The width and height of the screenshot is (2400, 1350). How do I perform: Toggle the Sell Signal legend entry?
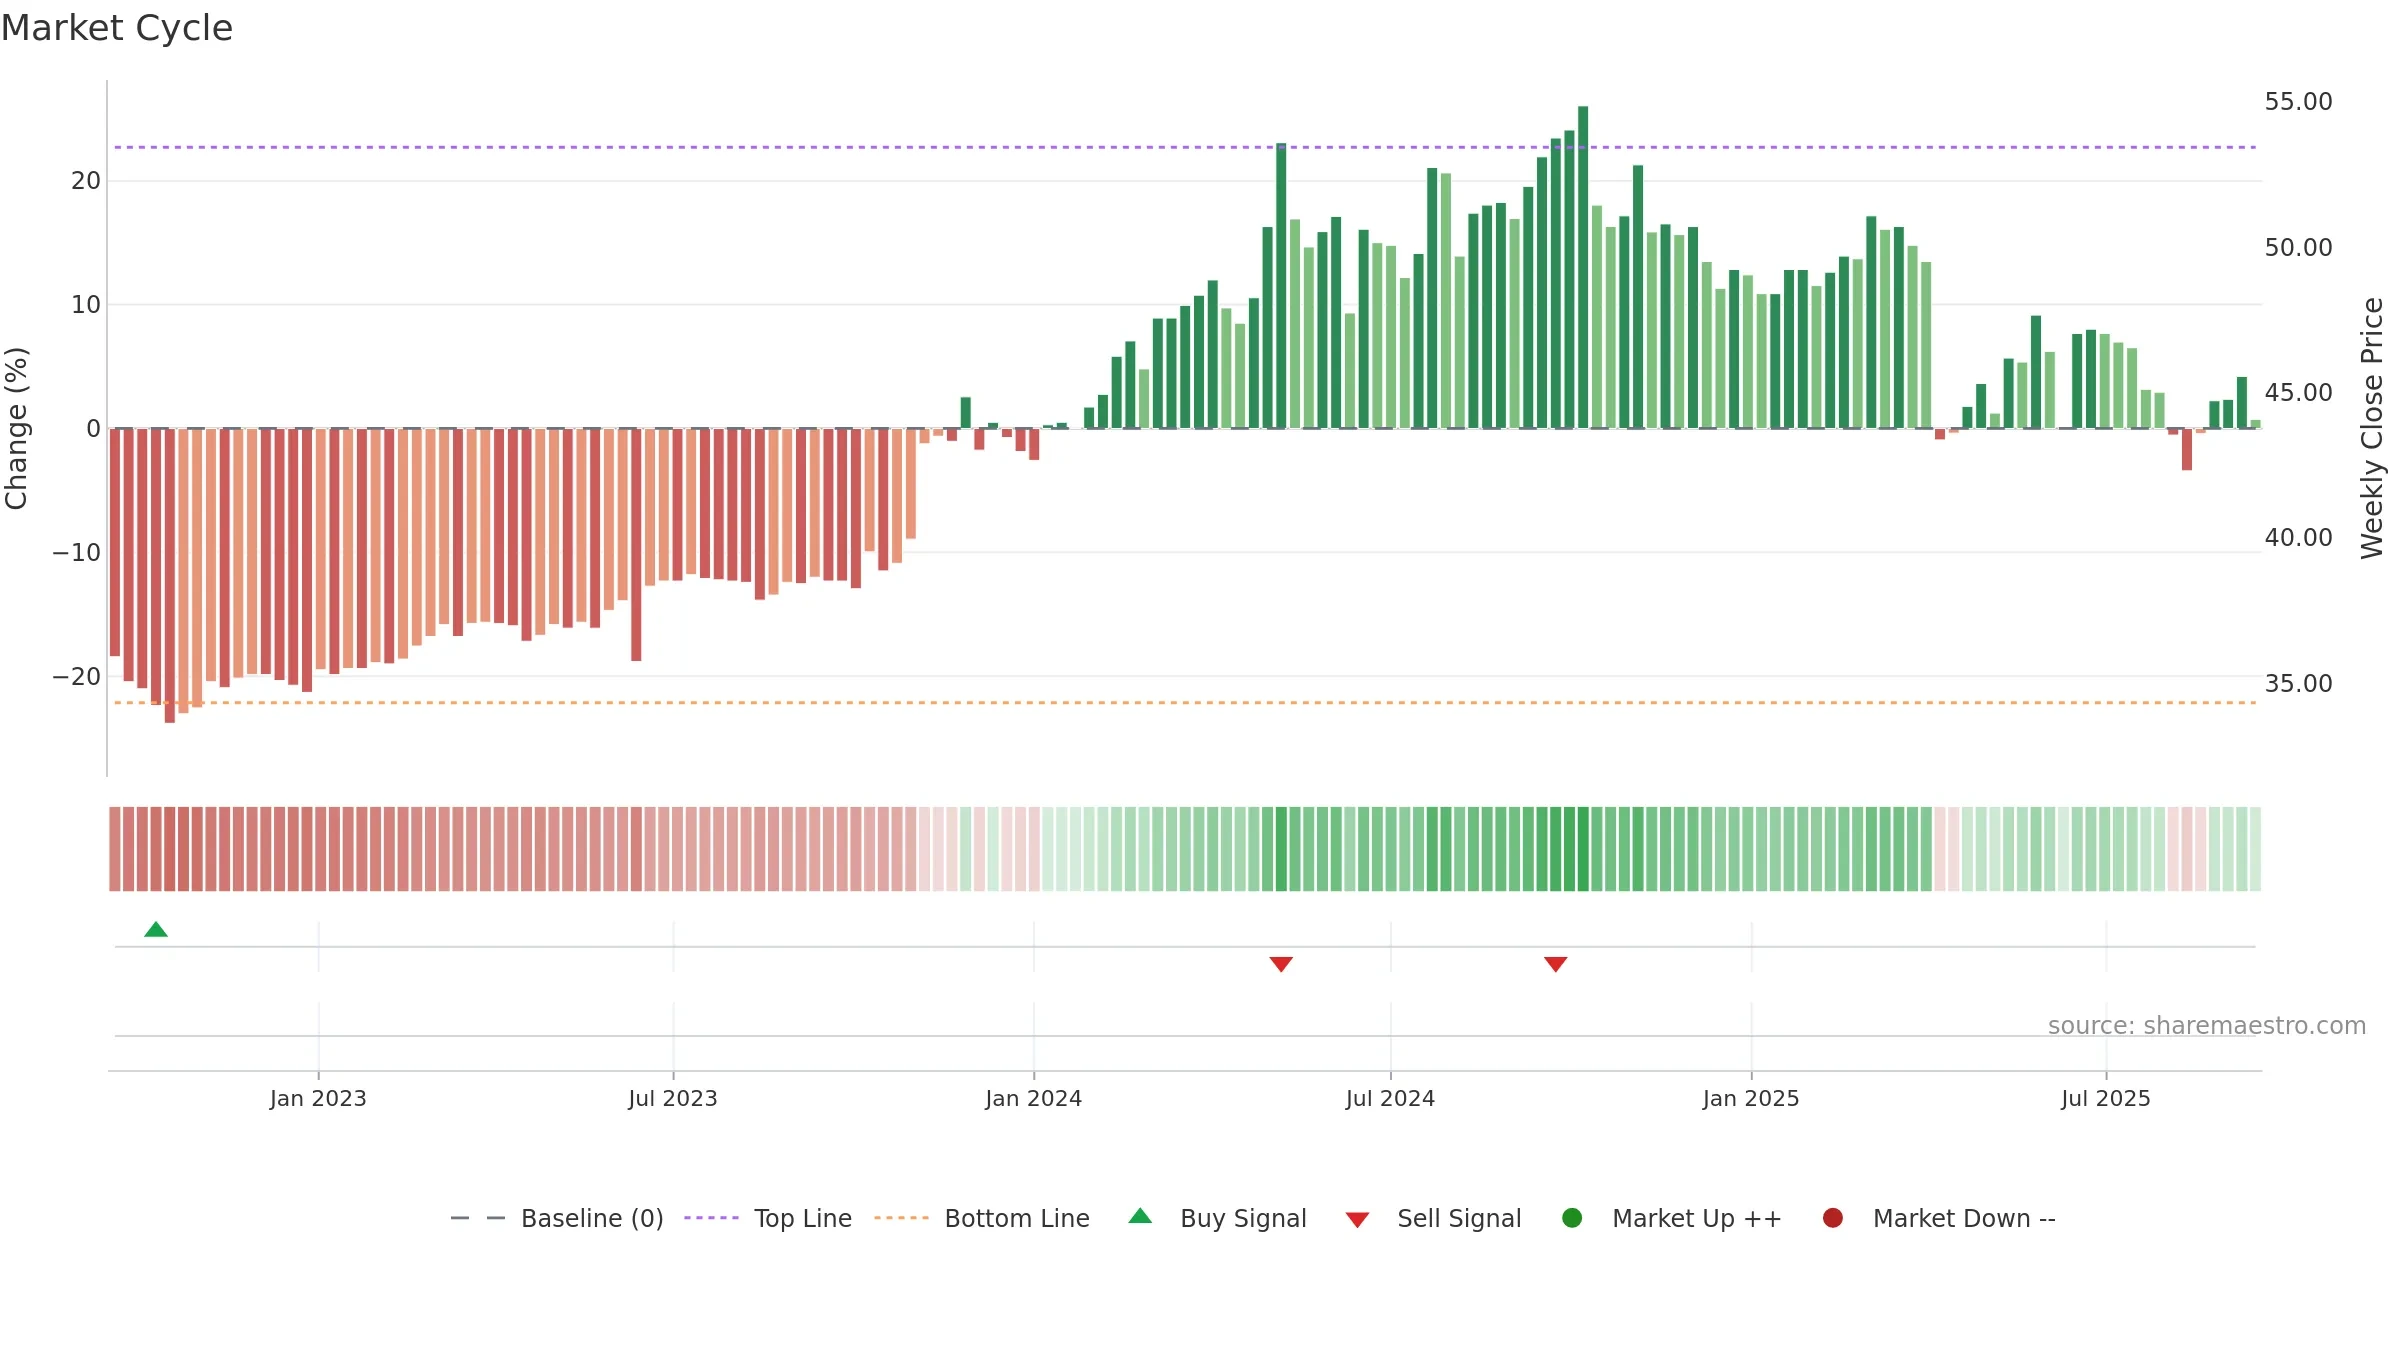(1433, 1218)
